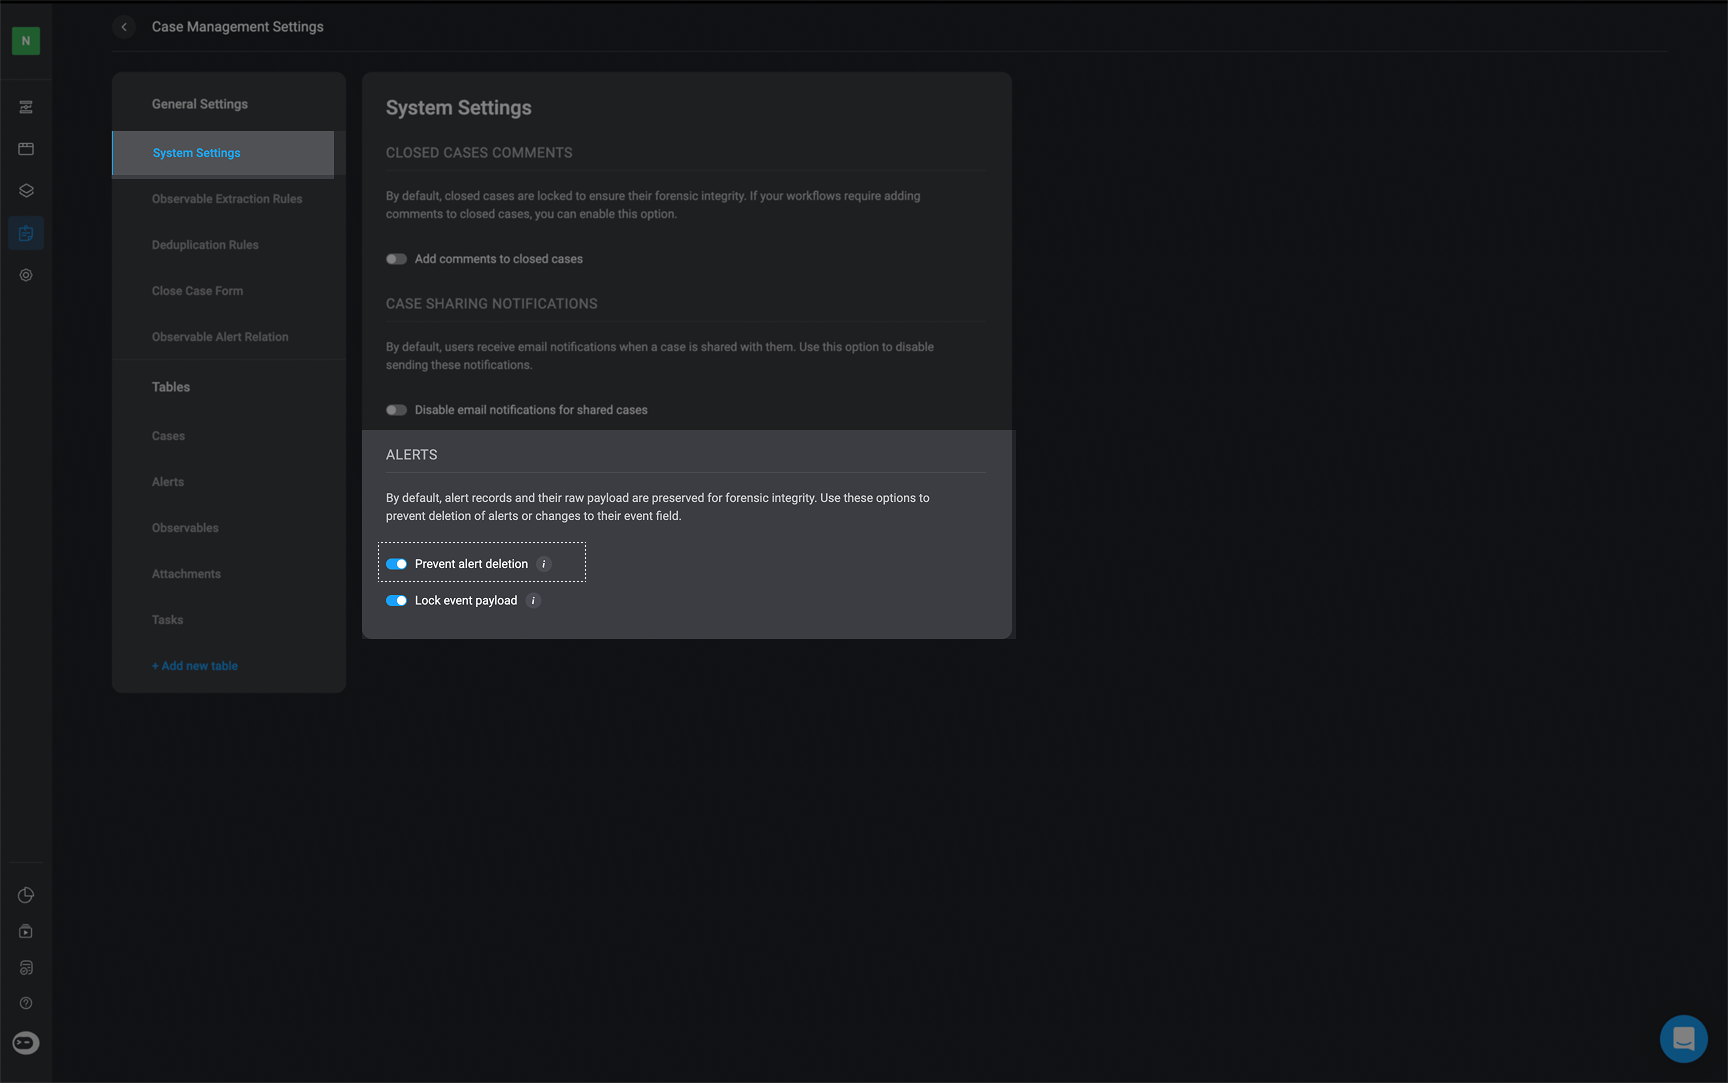Screen dimensions: 1728x1083
Task: Open the workflow sliders icon in sidebar
Action: pyautogui.click(x=26, y=107)
